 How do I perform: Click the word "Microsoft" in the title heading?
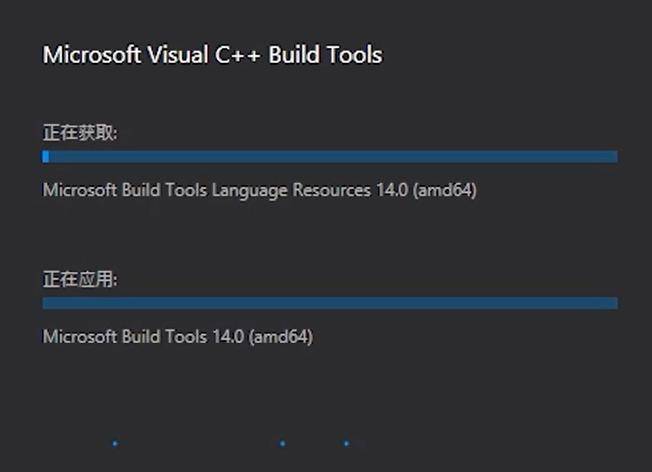tap(92, 54)
